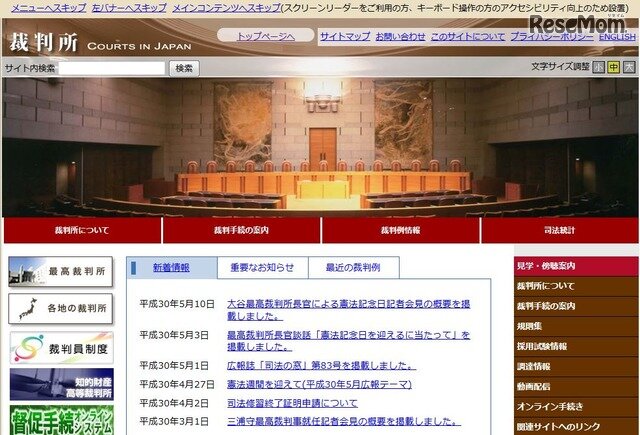
Task: Open the ENGLISH language link
Action: tap(617, 37)
